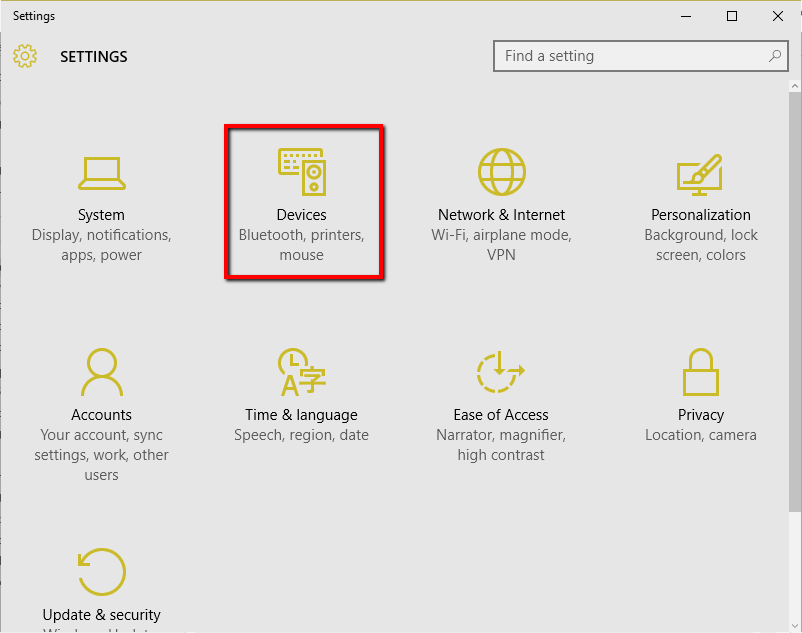Click the magnifier icon in search box
Image resolution: width=802 pixels, height=633 pixels.
pos(775,56)
